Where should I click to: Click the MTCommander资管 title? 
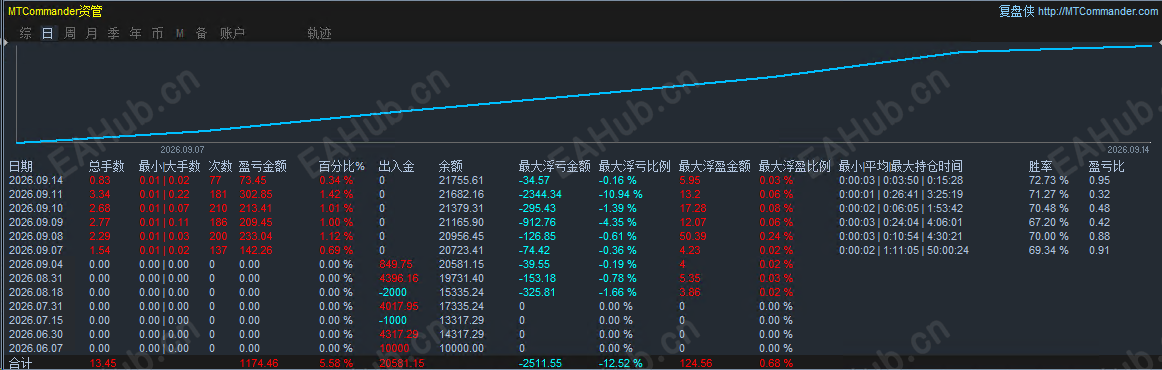56,11
